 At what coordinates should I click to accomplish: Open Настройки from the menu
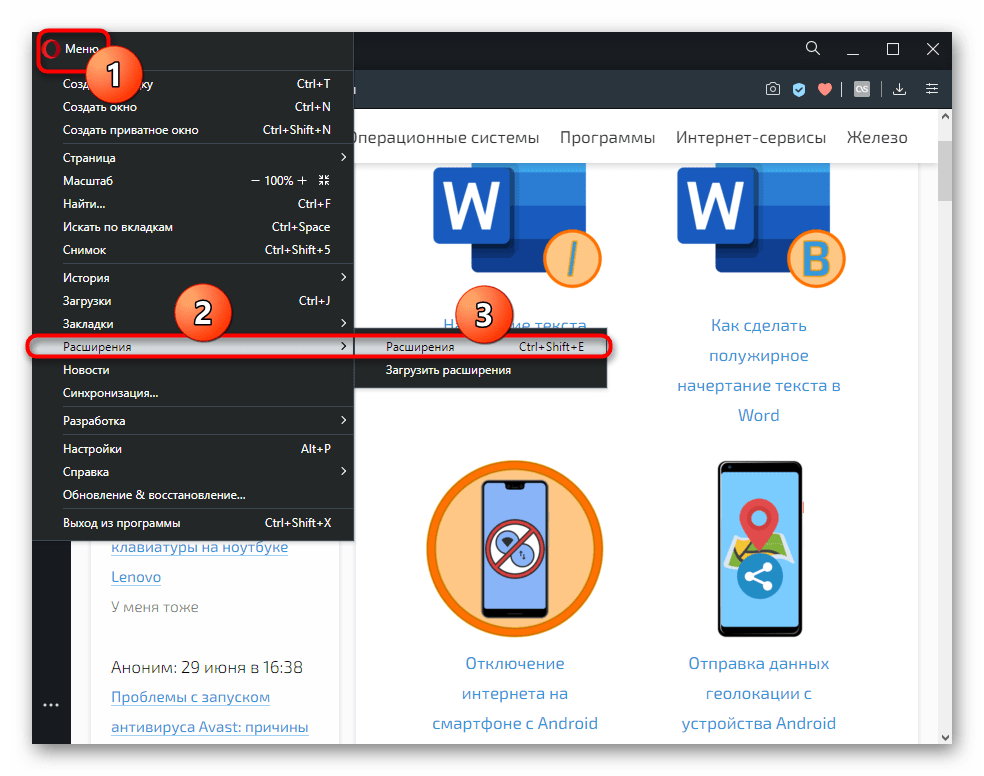tap(92, 449)
